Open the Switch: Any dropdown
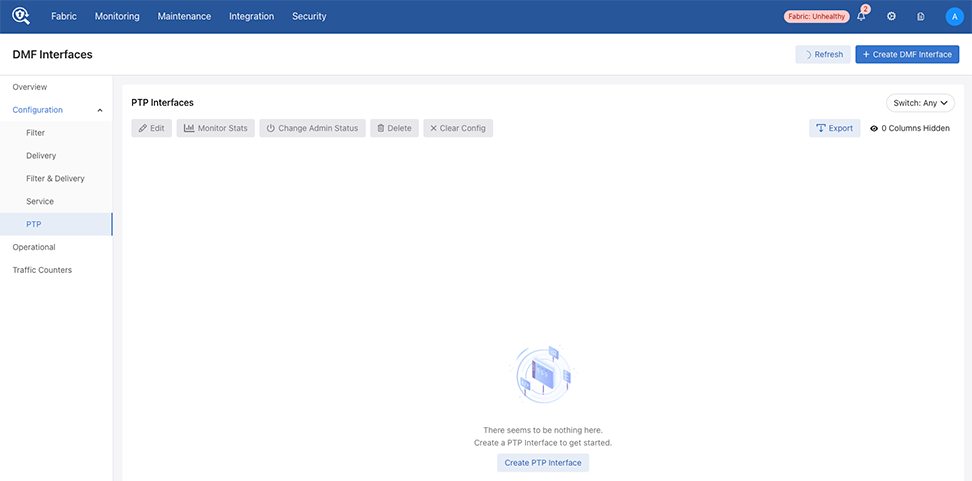Screen dimensions: 972x481 [x=921, y=103]
